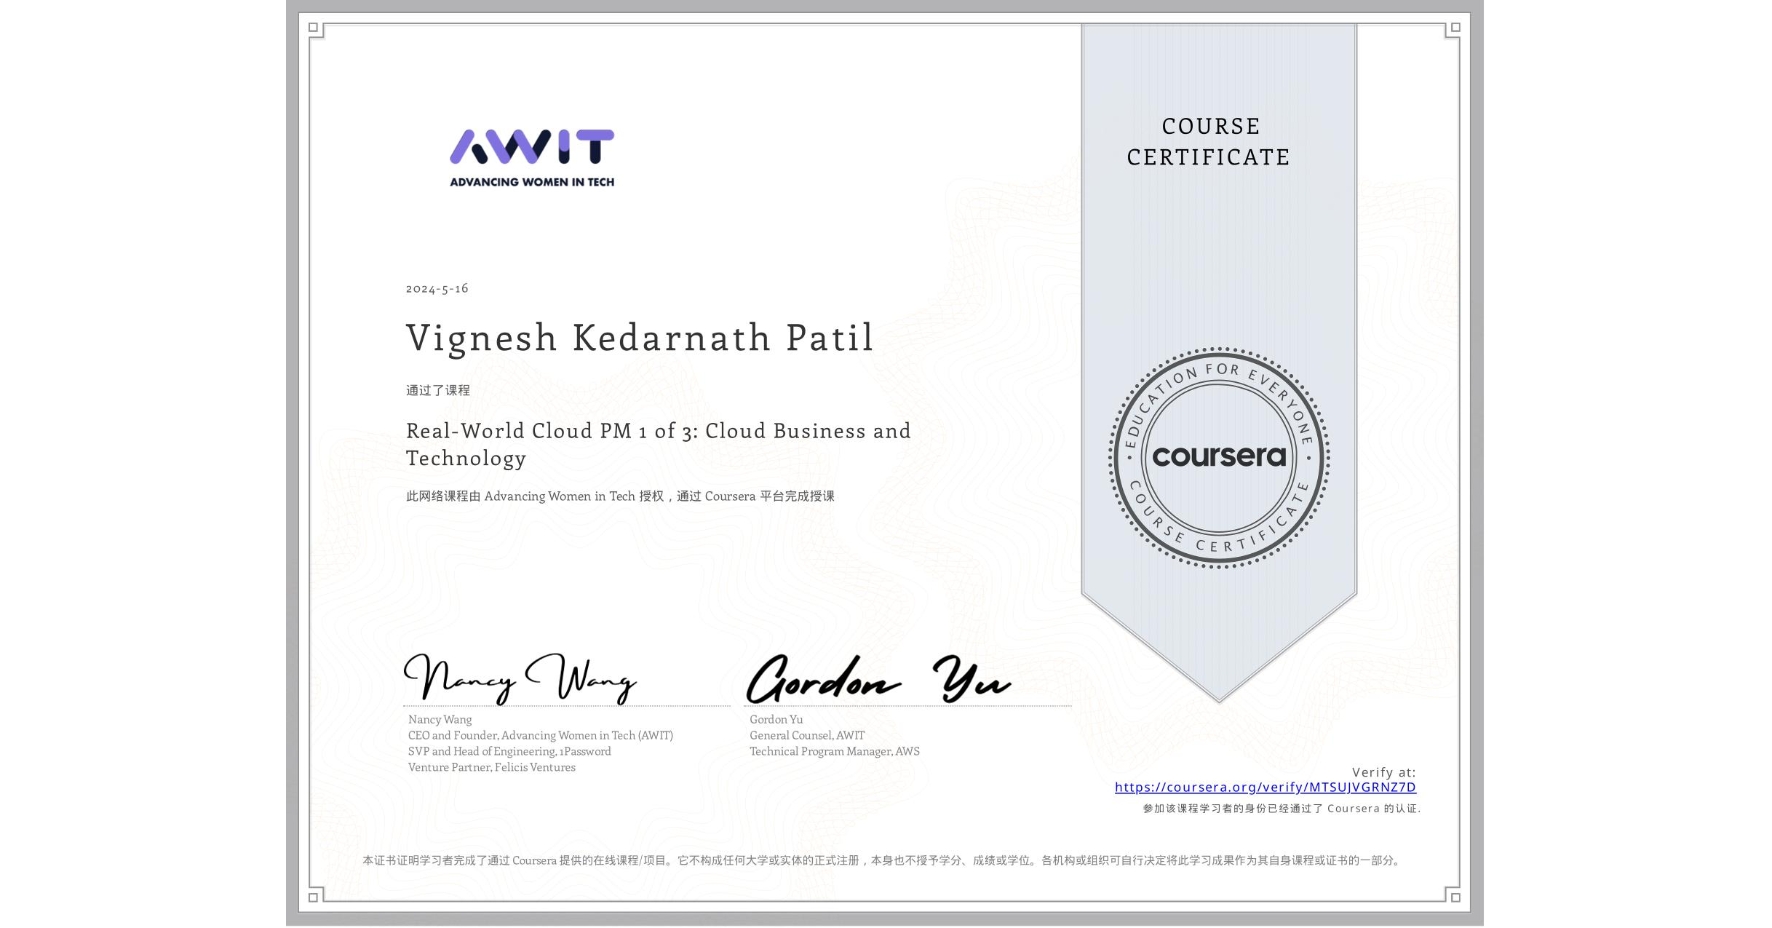
Task: Click Nancy Wang's handwritten signature
Action: 520,678
